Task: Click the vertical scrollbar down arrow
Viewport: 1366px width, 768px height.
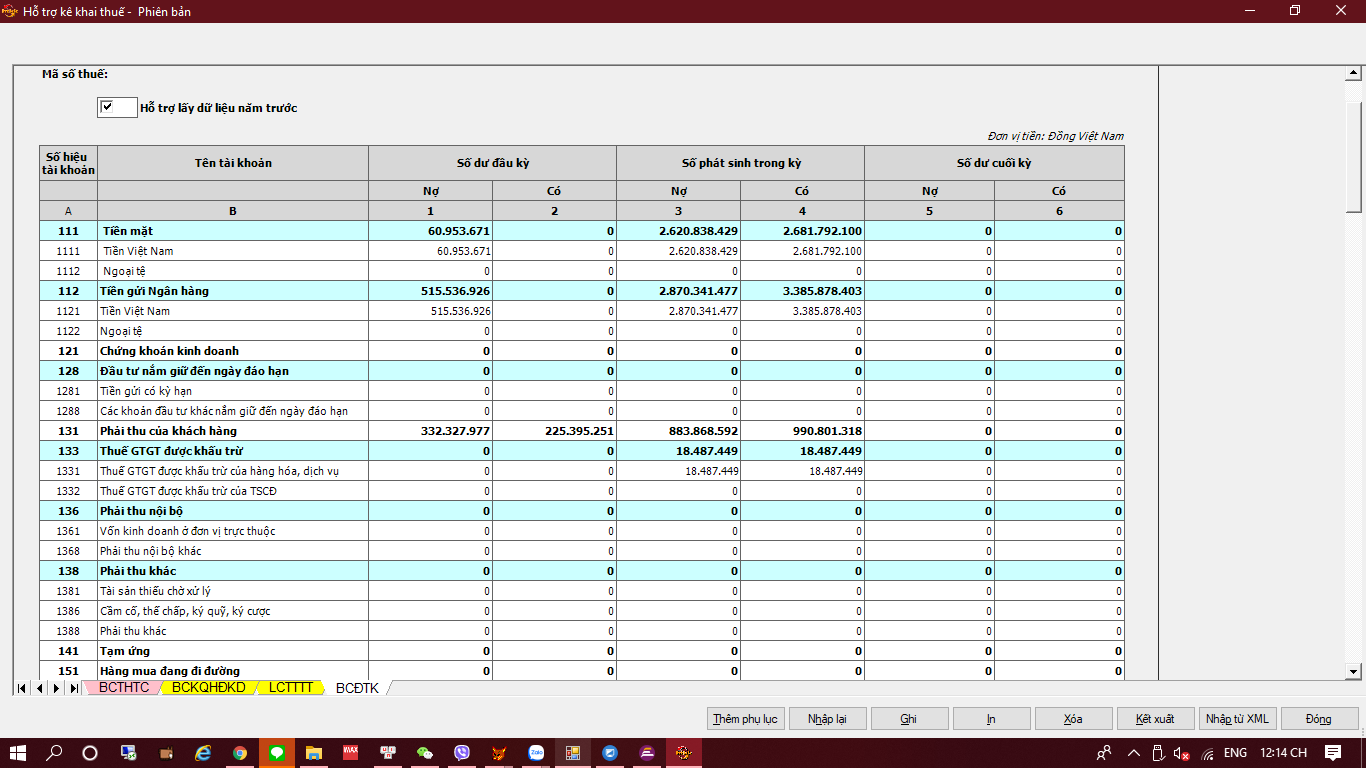Action: (x=1354, y=671)
